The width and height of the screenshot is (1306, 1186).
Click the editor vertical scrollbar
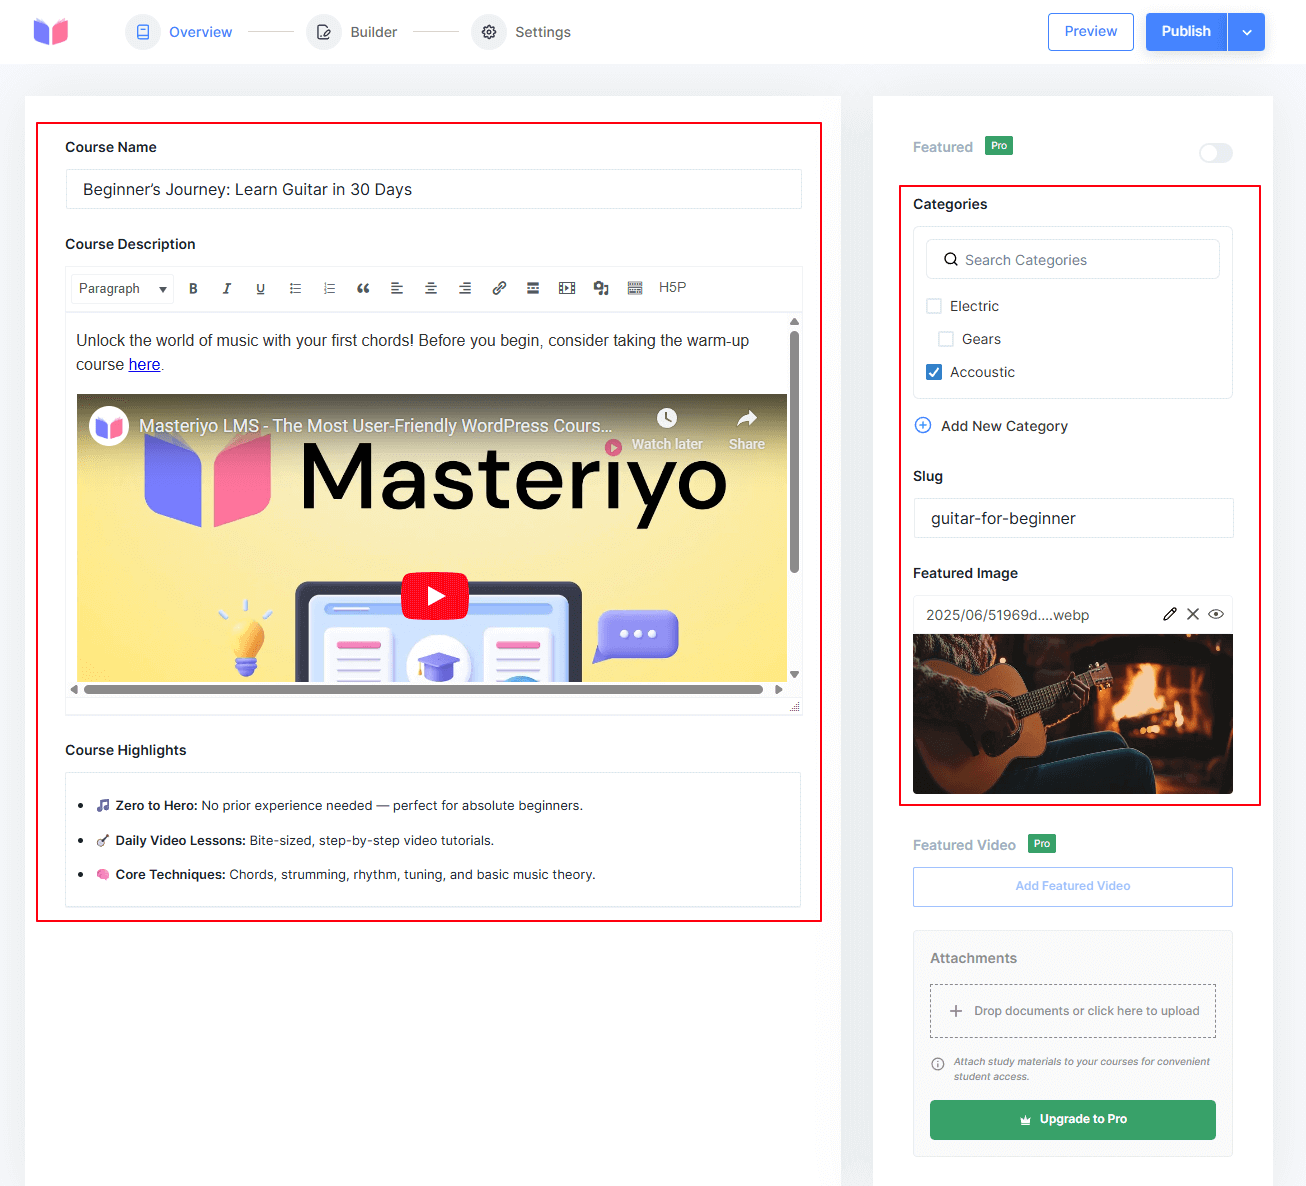coord(794,452)
